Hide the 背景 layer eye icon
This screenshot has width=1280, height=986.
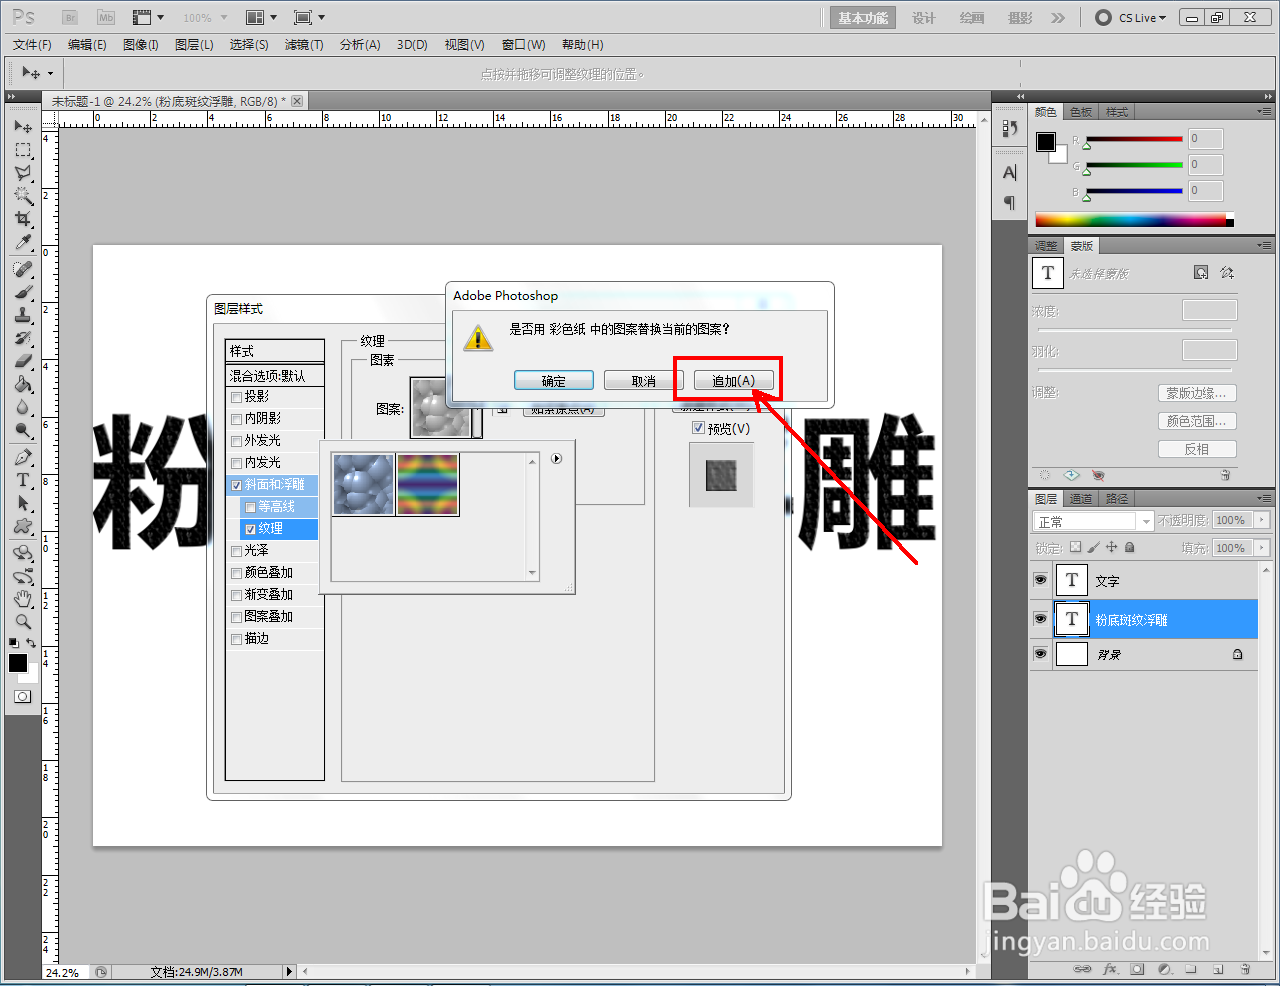click(x=1040, y=654)
